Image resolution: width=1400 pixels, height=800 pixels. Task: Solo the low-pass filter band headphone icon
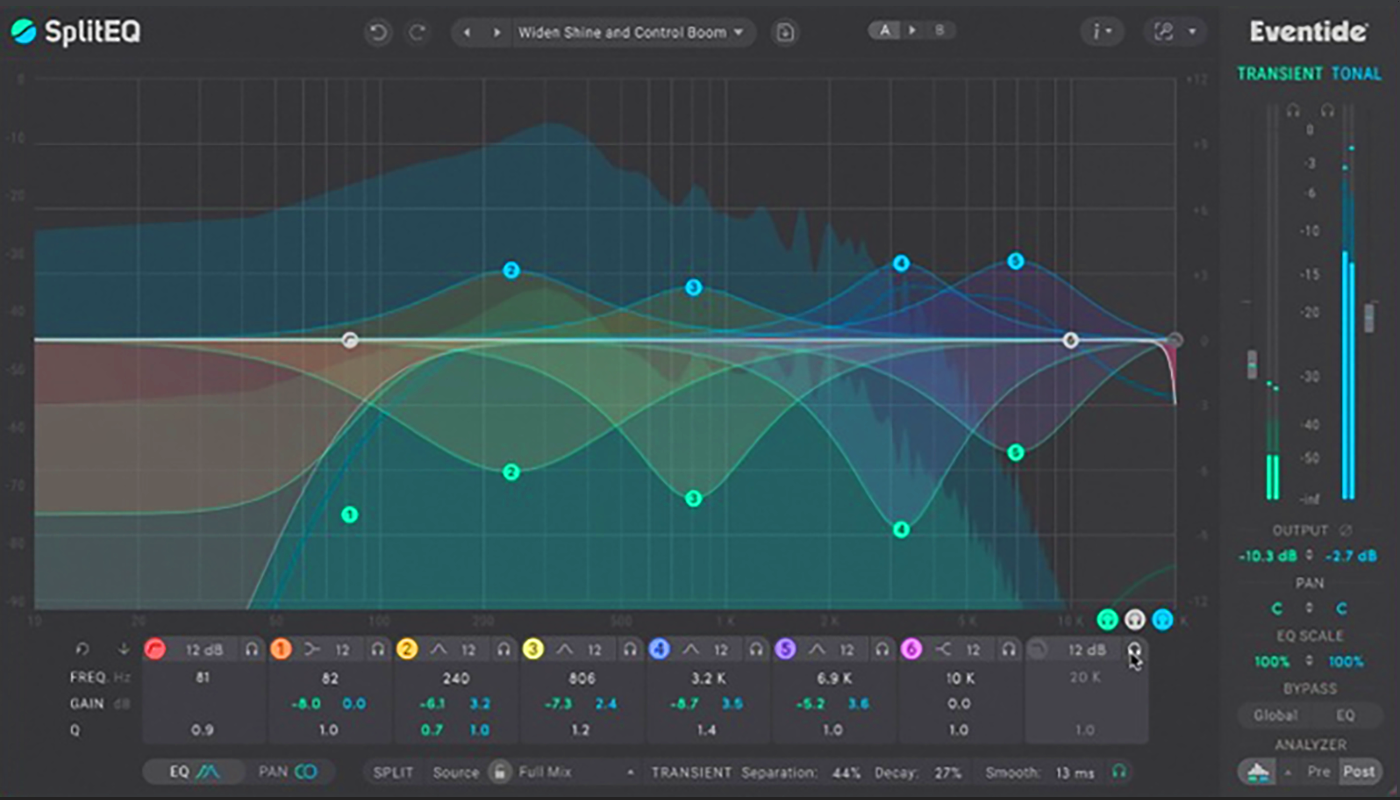click(1135, 650)
